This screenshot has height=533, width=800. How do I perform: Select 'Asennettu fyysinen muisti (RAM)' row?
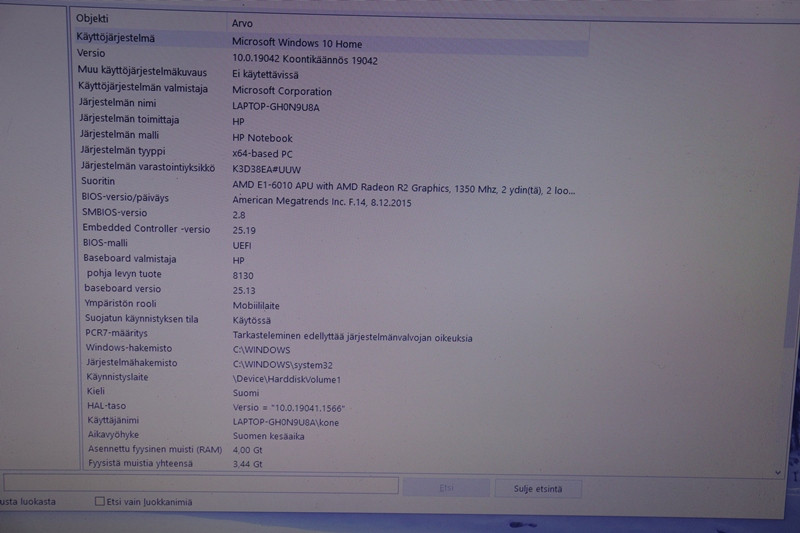click(155, 449)
